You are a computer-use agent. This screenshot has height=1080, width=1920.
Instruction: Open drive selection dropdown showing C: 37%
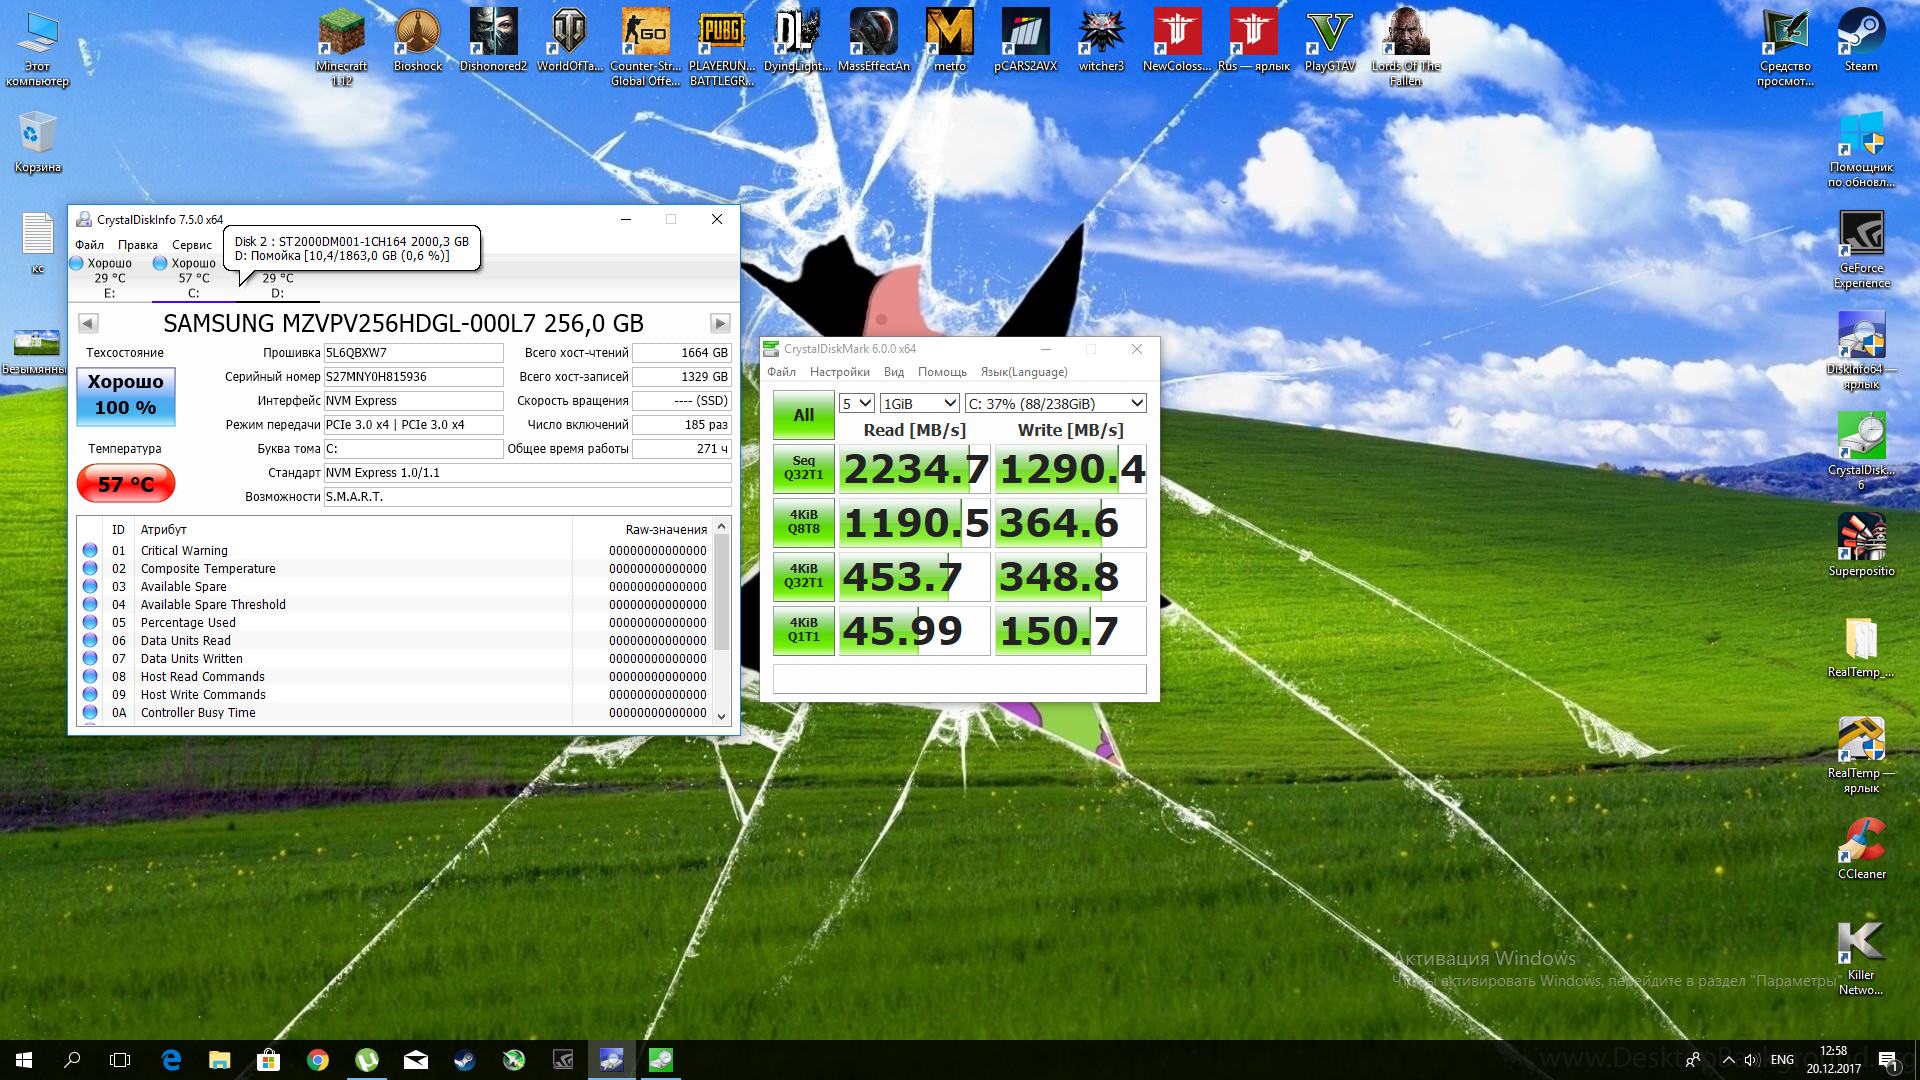[1055, 403]
